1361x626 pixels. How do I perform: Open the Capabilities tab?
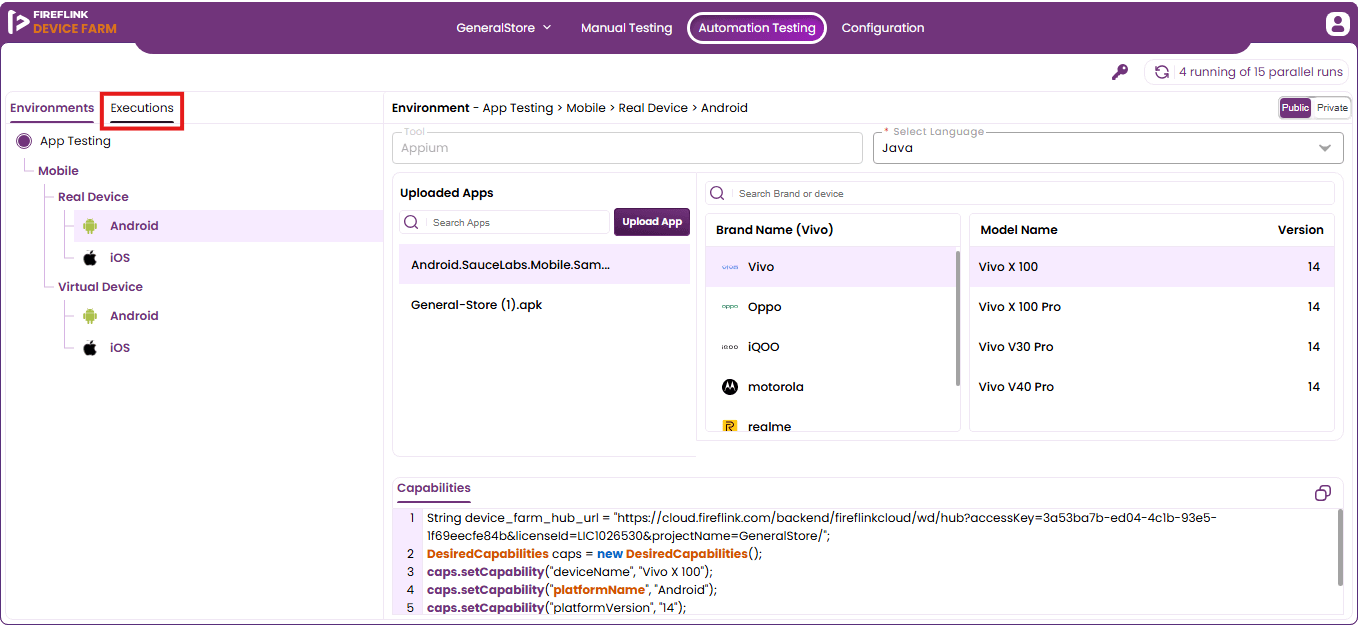pos(434,489)
